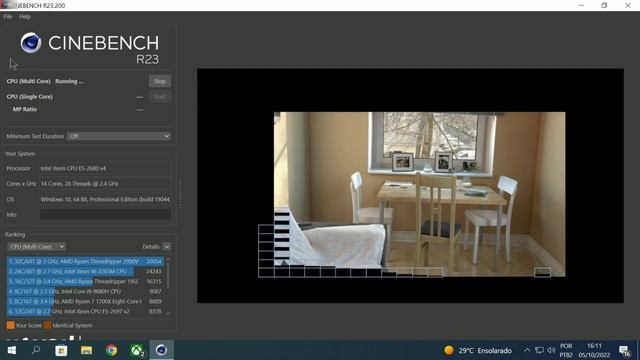This screenshot has height=360, width=640.
Task: Click the POR PTB2 language indicator
Action: [566, 350]
